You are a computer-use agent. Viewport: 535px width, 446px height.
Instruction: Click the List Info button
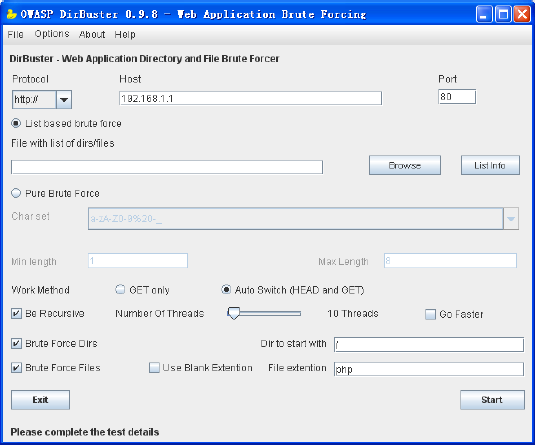490,166
